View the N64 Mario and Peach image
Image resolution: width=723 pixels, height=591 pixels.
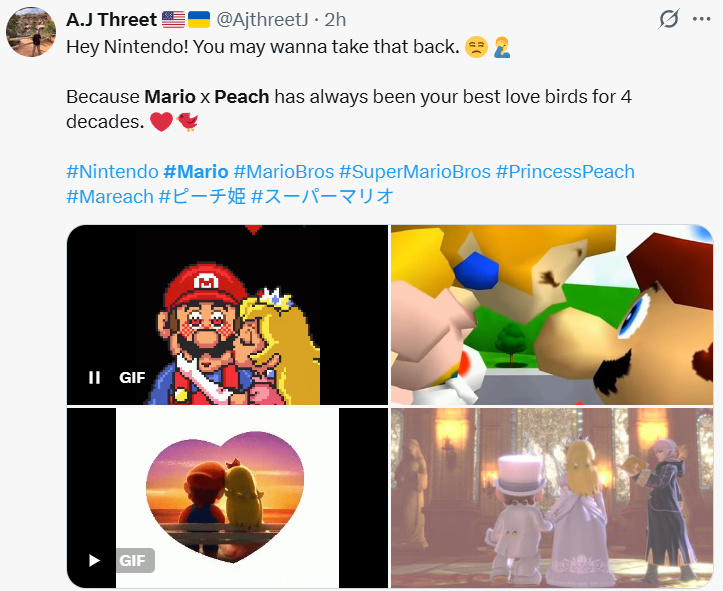551,315
